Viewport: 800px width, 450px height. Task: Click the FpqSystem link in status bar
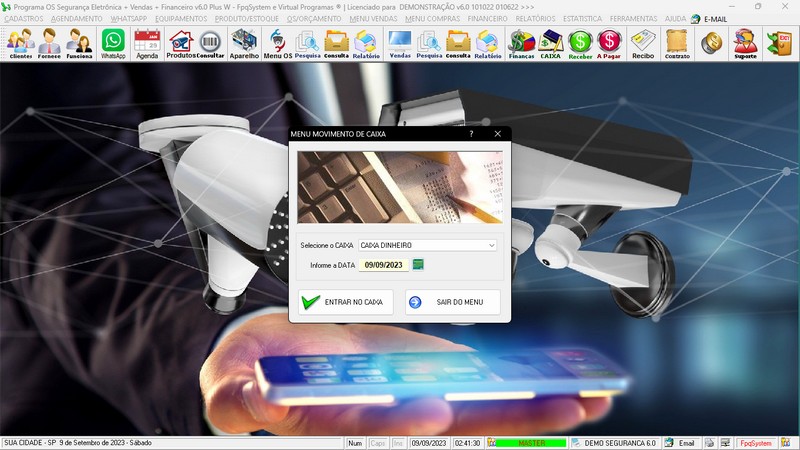point(756,443)
